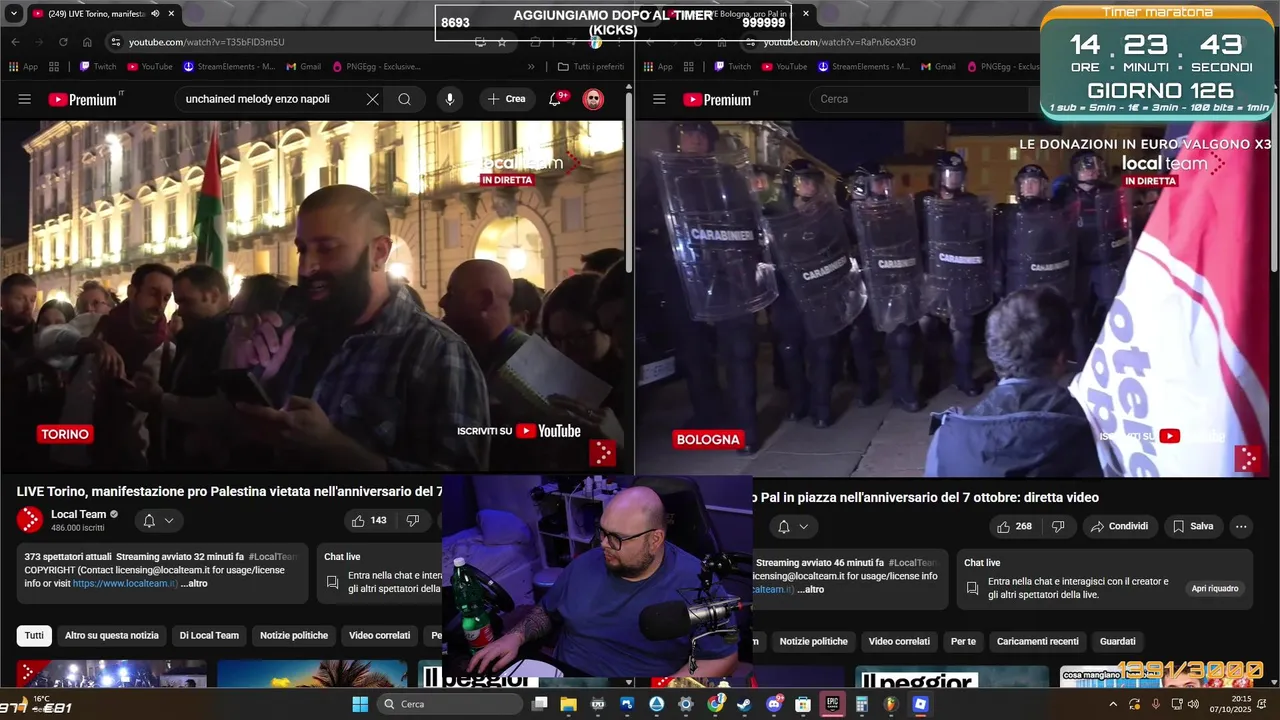Select the 'Di Local Team' filter chip
Screen dimensions: 1280x720
209,635
